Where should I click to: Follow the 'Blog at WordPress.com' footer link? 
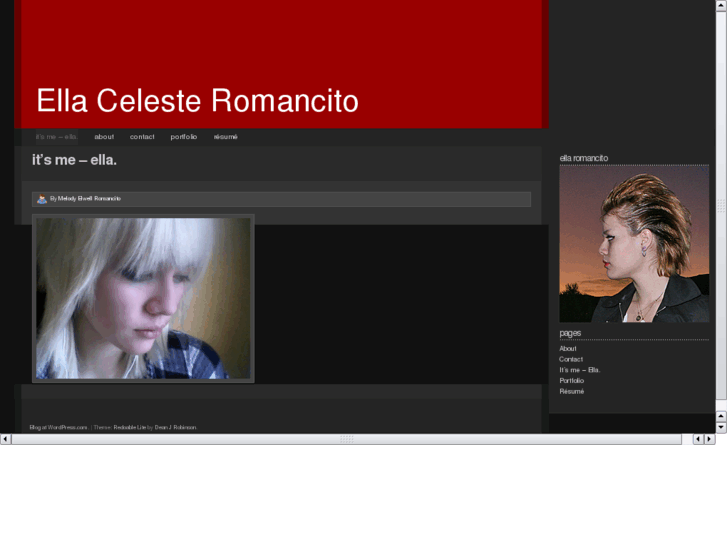pos(58,427)
